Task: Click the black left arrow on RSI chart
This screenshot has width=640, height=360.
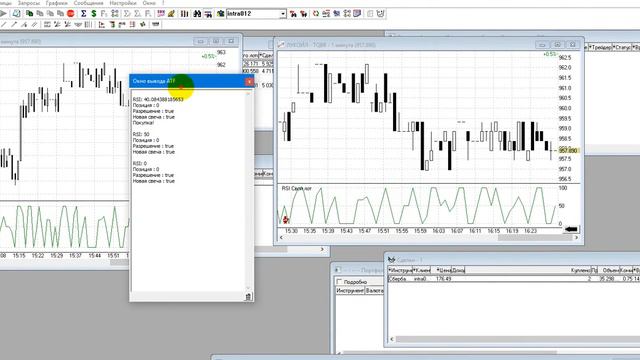Action: (571, 229)
